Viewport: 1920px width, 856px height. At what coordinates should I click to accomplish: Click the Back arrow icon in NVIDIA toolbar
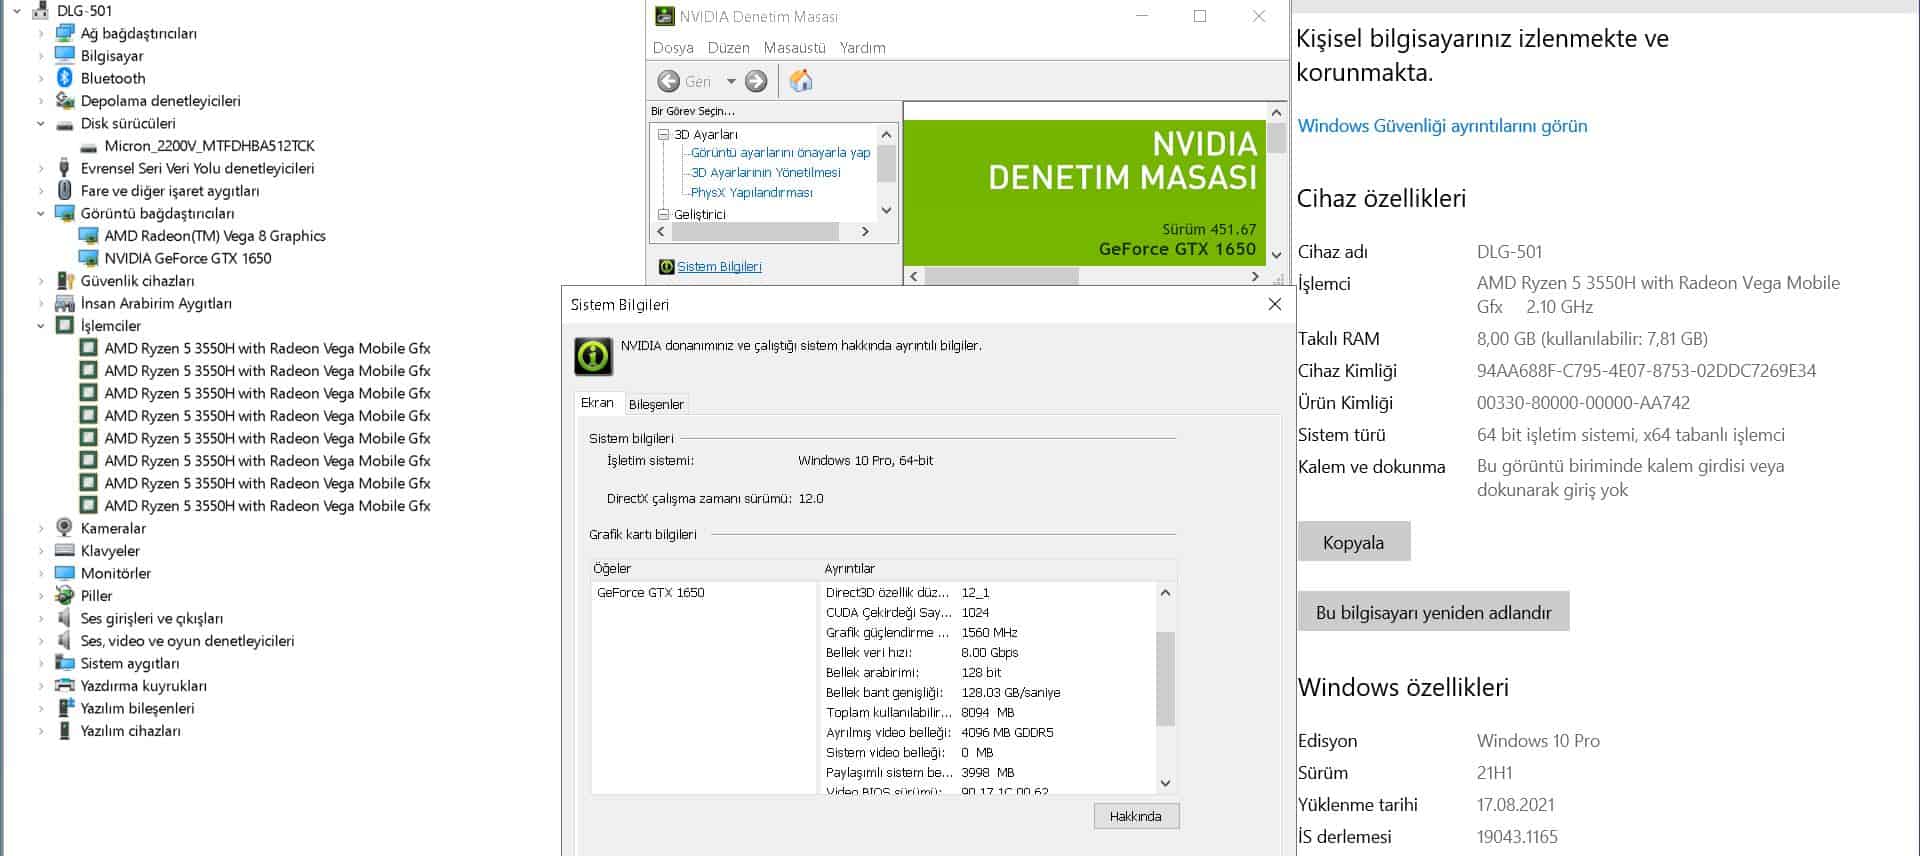pos(669,82)
